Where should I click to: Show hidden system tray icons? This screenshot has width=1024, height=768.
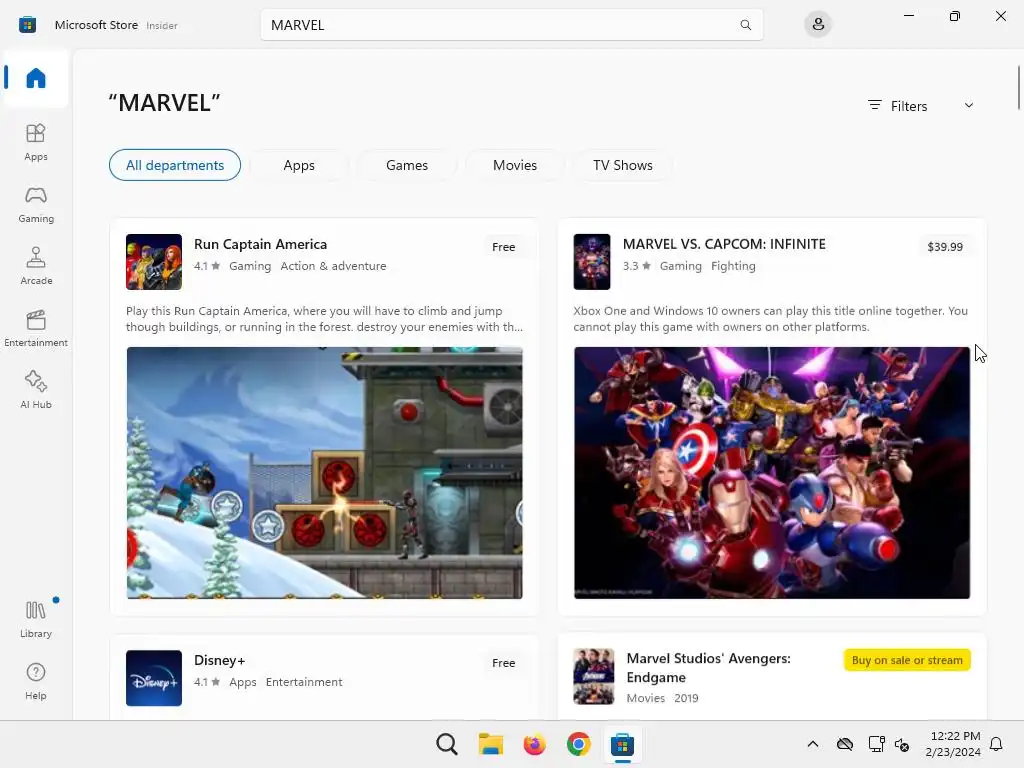coord(812,744)
